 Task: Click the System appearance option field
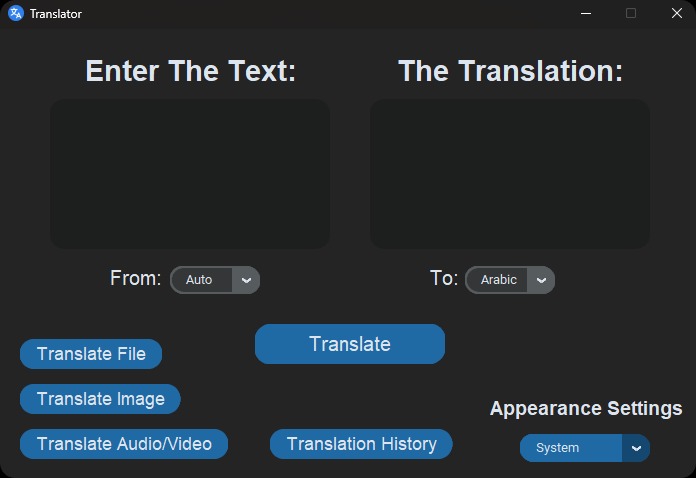pos(571,448)
